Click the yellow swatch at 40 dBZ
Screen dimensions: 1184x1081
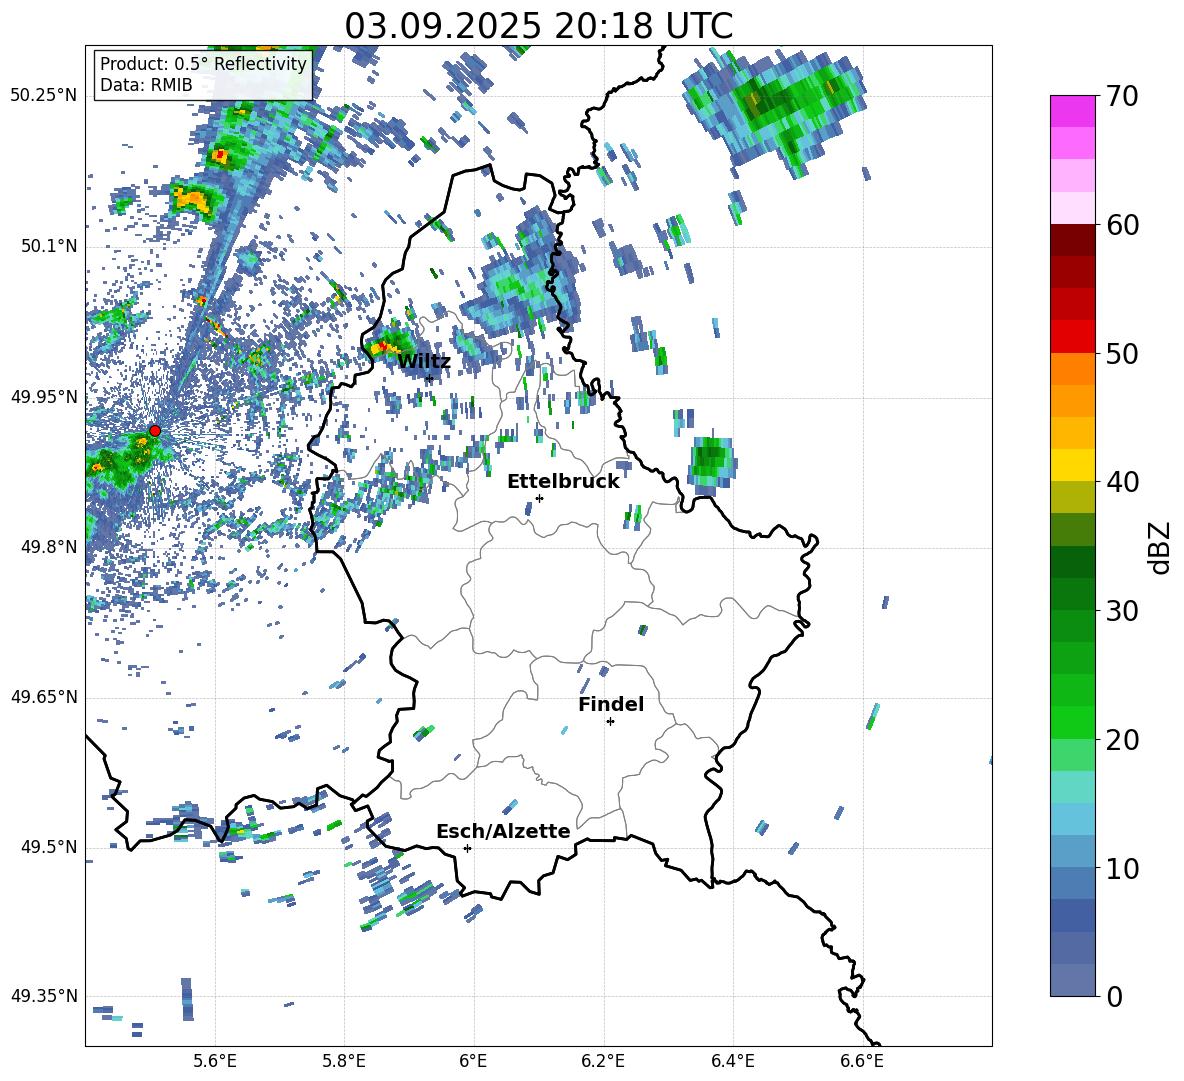coord(1072,465)
